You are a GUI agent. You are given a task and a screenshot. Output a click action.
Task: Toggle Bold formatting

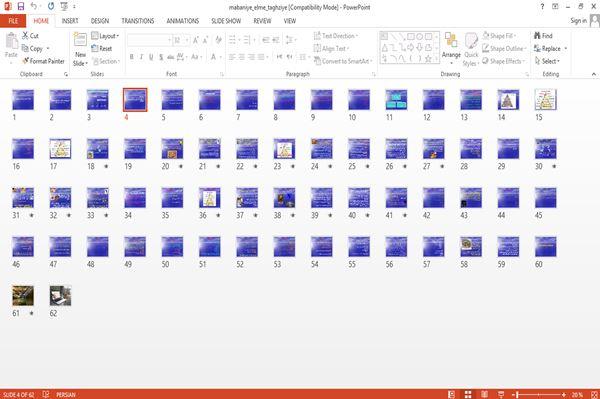tap(132, 57)
